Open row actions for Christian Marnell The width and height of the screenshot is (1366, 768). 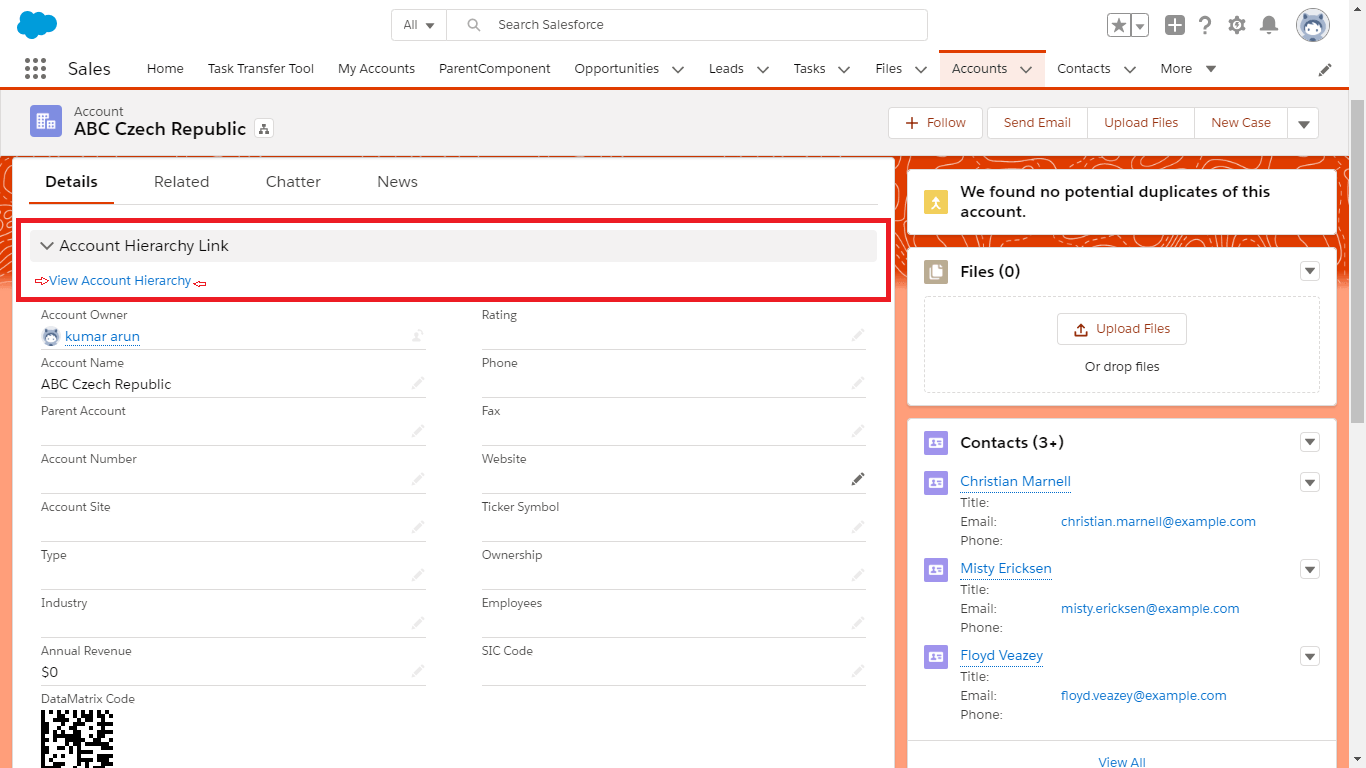pyautogui.click(x=1310, y=482)
